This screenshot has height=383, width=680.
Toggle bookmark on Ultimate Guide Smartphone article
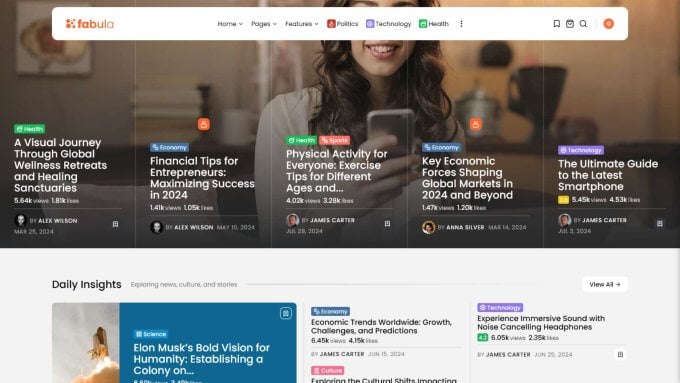coord(660,223)
